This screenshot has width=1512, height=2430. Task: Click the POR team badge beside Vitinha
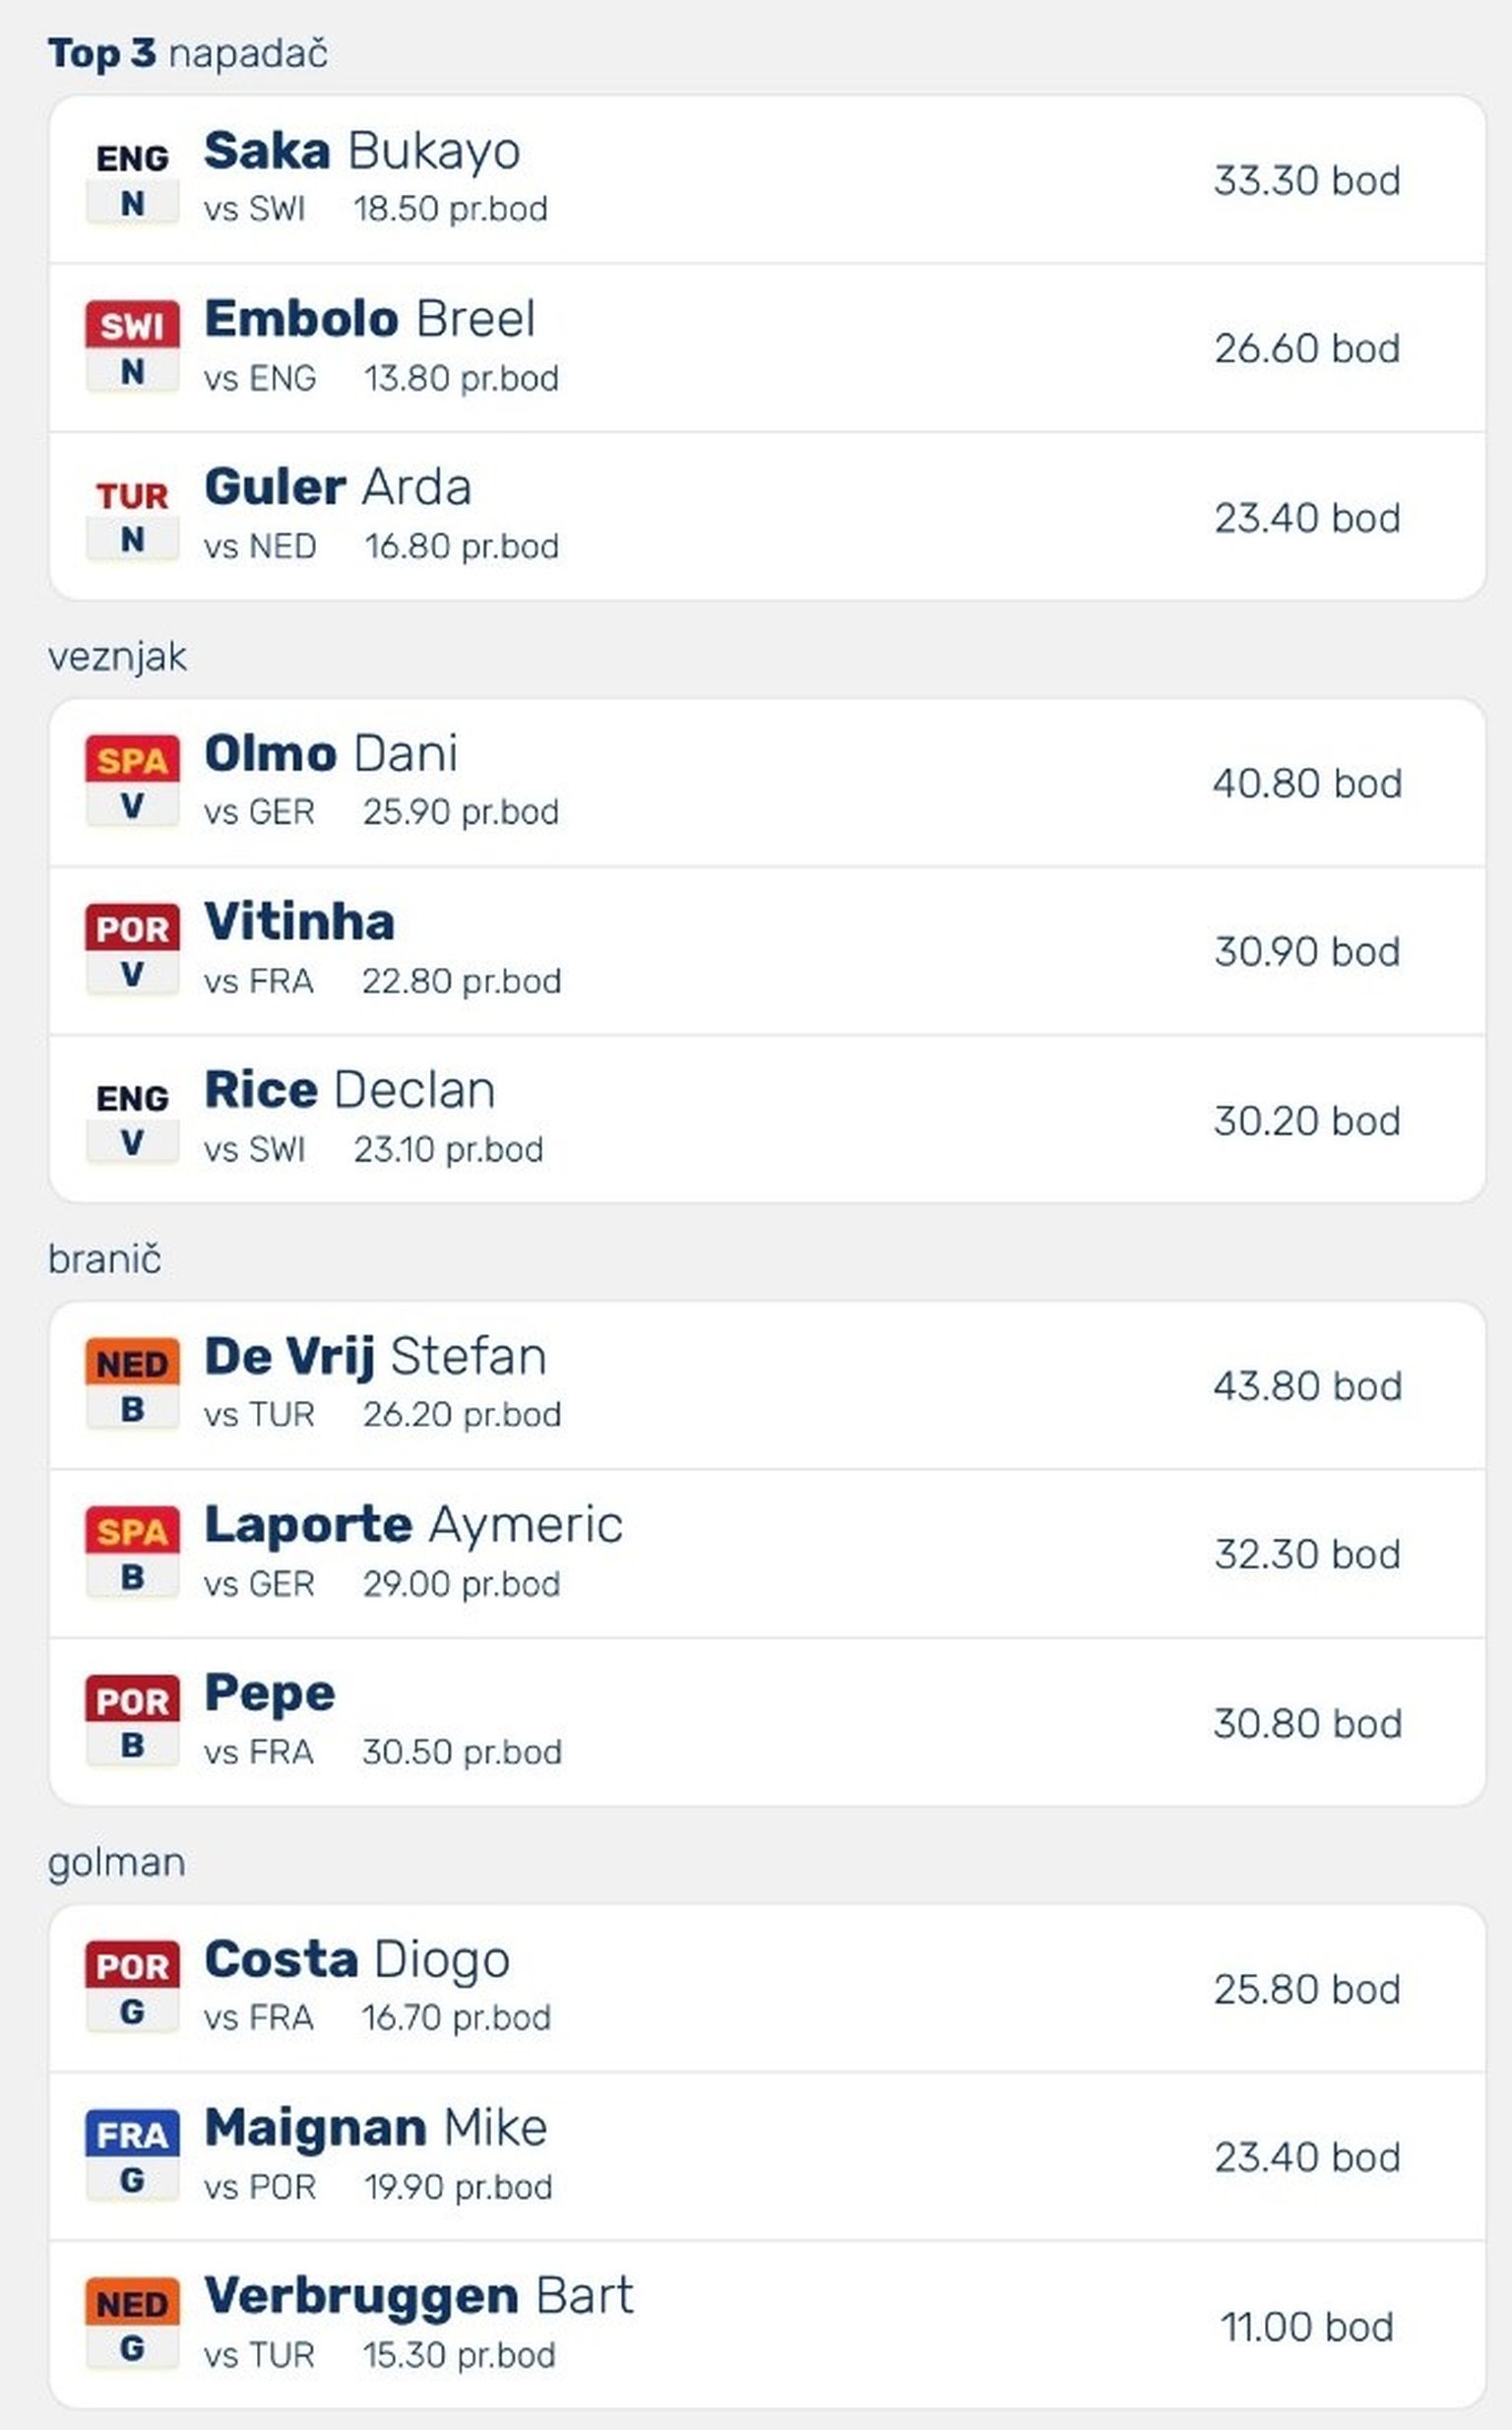132,929
